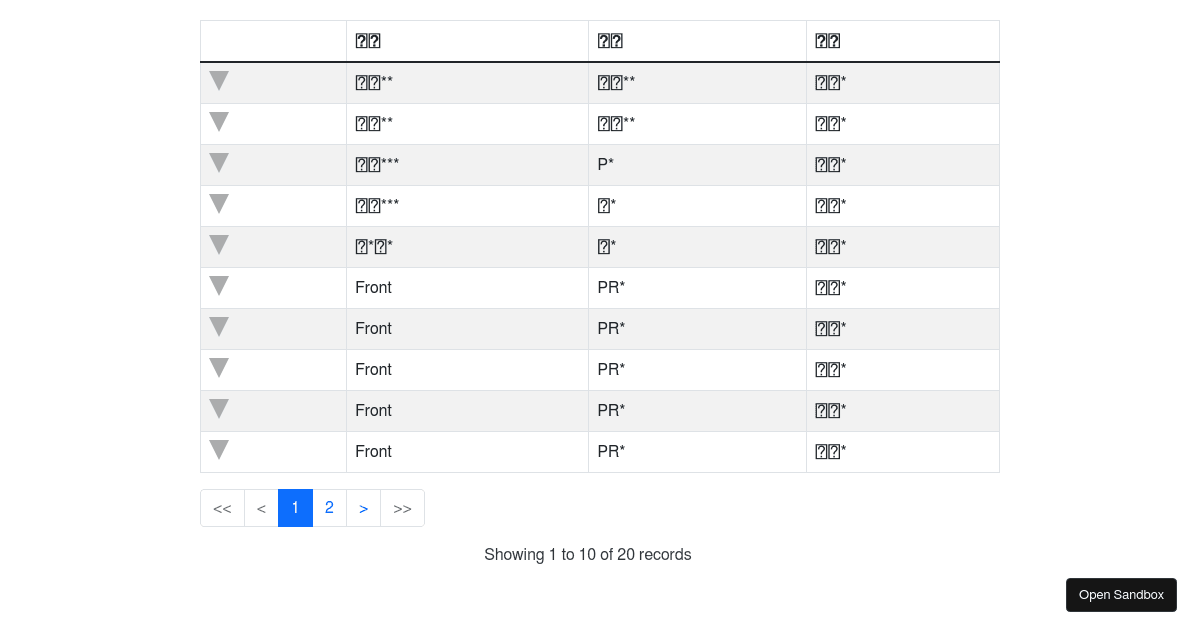Expand the second table row
1200x630 pixels.
pos(219,122)
